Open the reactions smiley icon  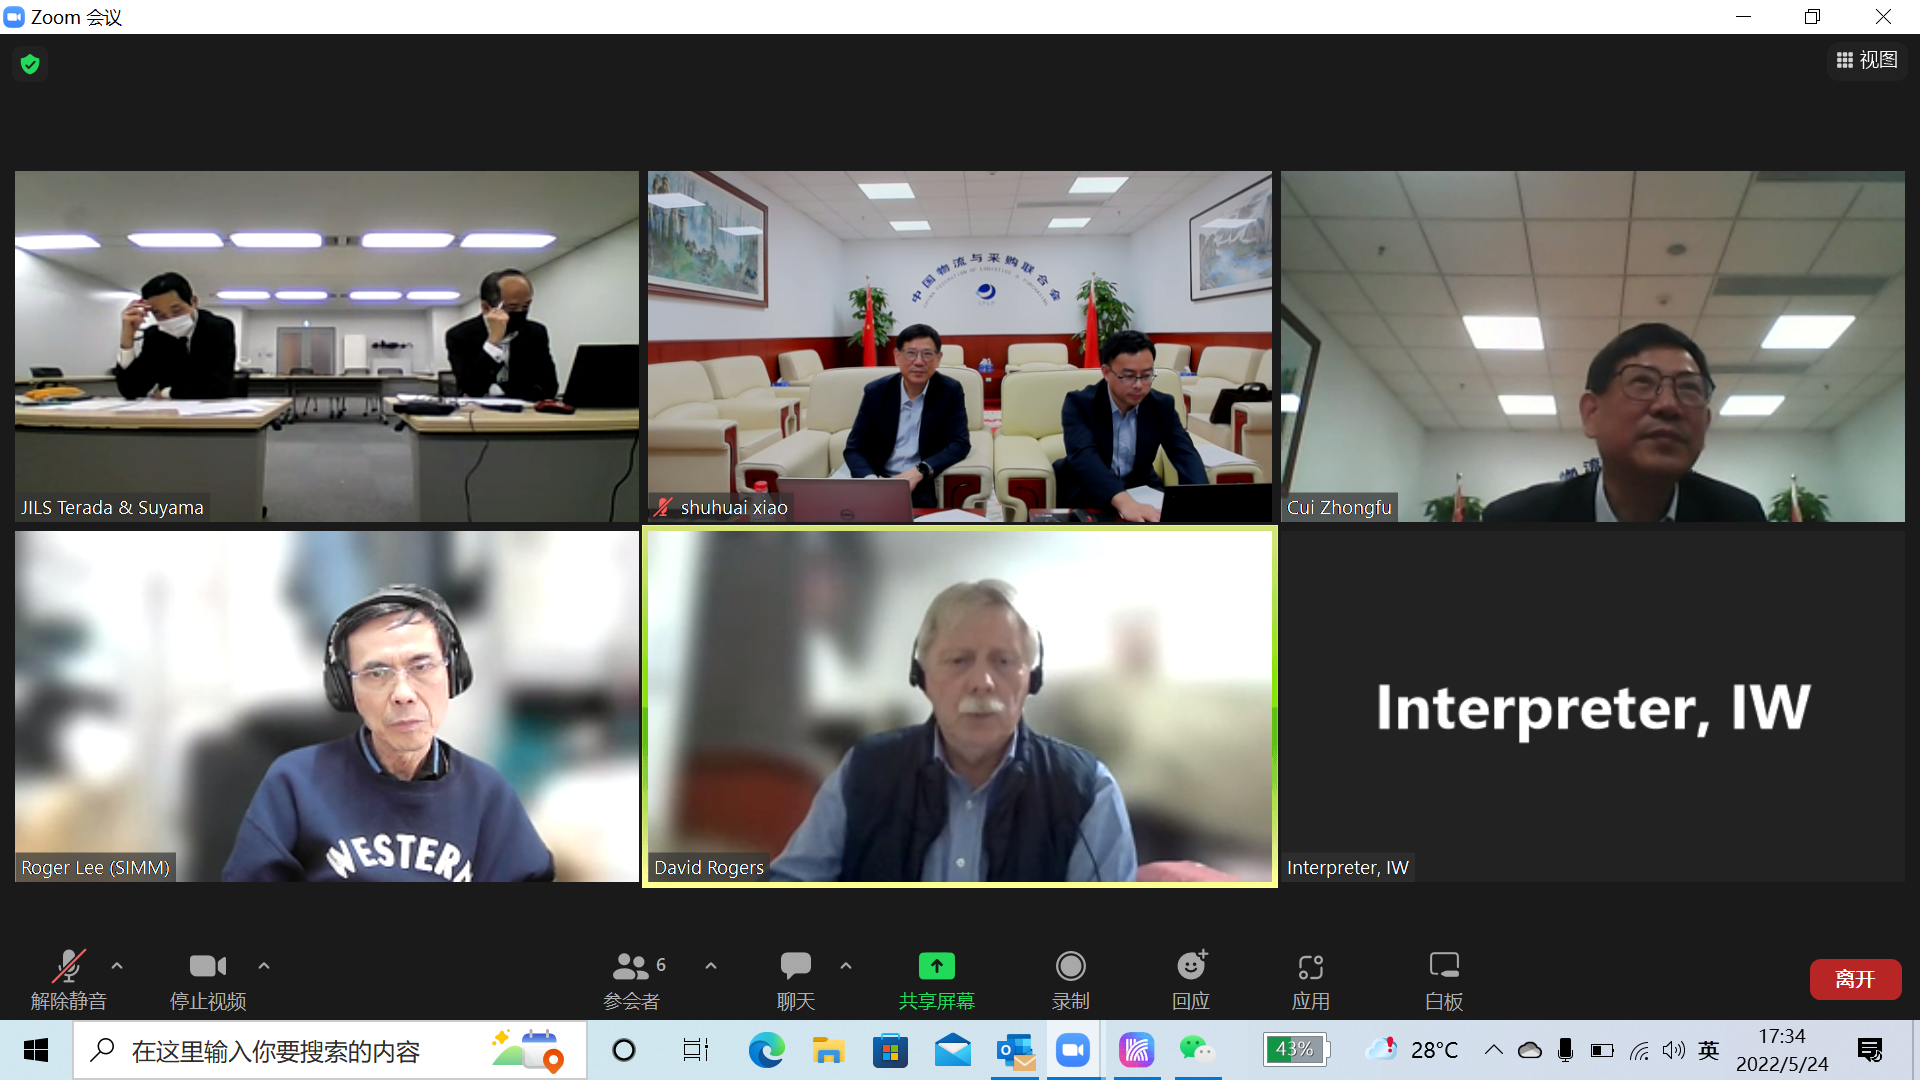click(1190, 966)
